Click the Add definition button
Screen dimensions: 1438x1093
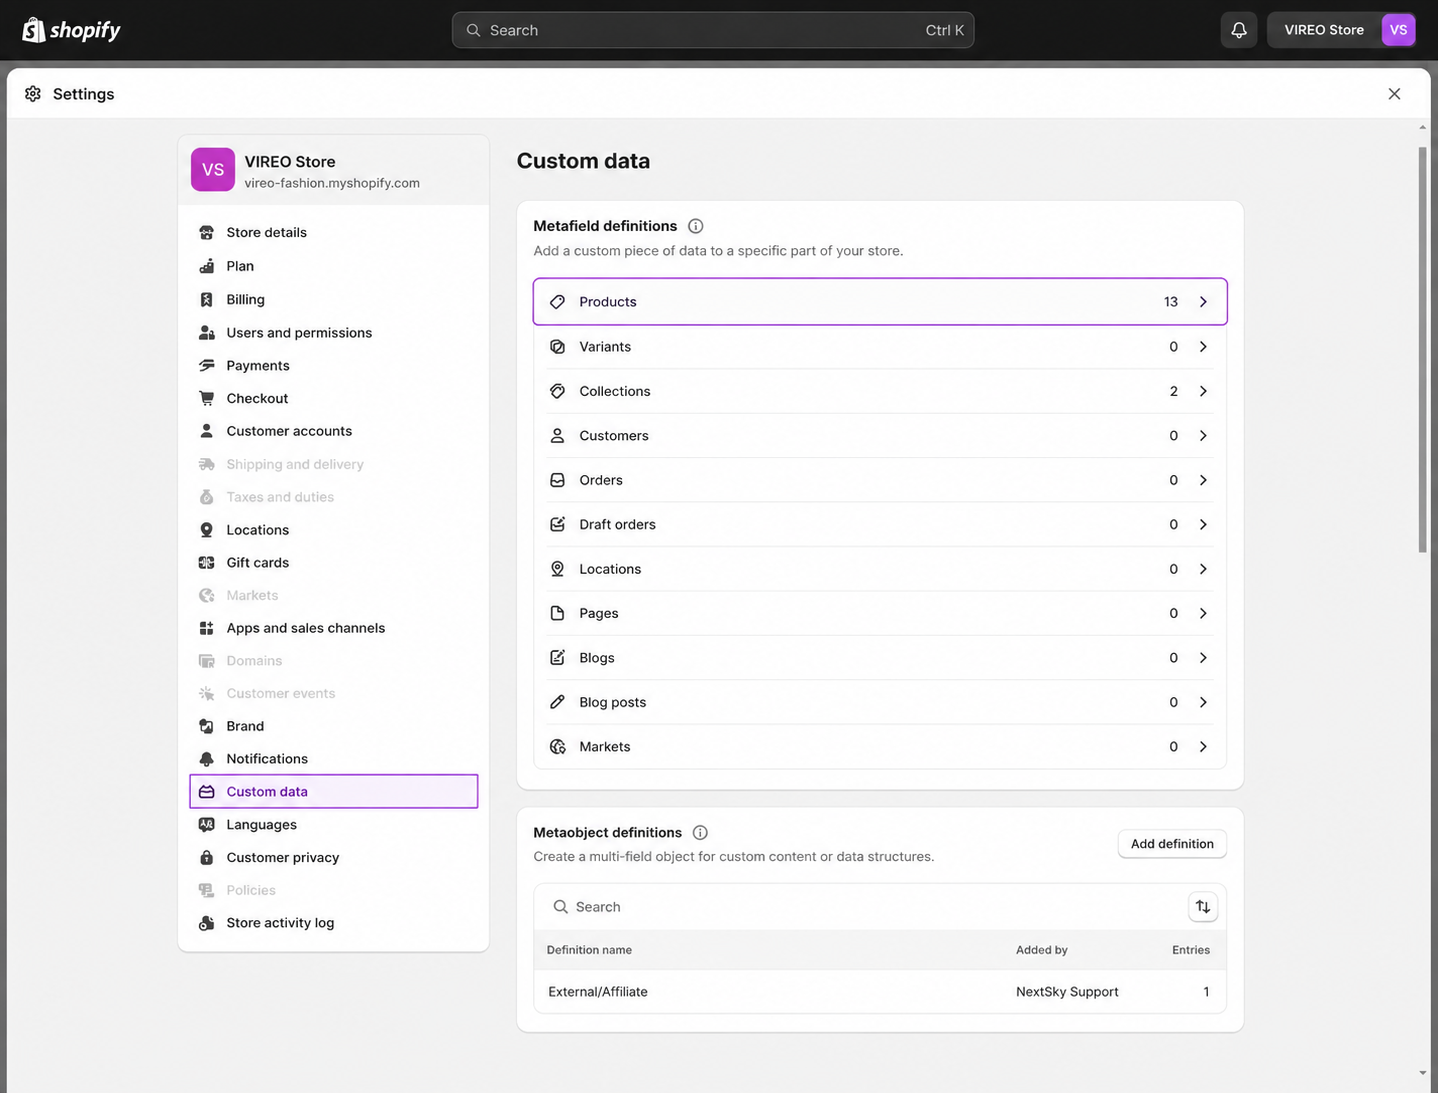(1172, 844)
